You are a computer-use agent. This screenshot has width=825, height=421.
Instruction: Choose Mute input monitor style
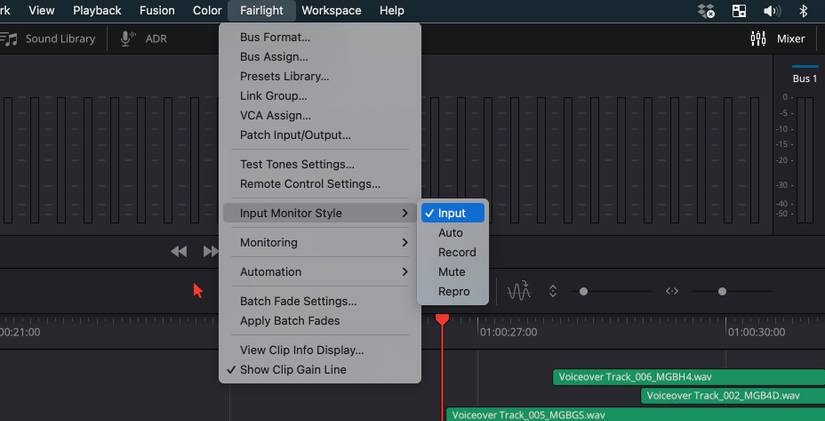click(451, 272)
